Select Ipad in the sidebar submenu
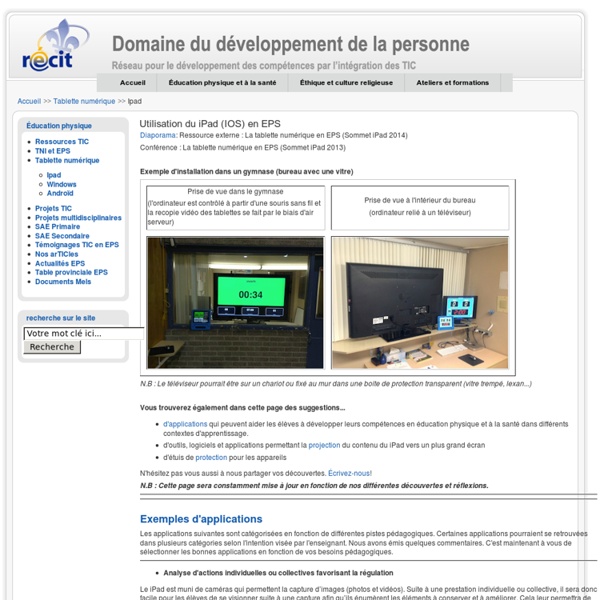This screenshot has width=600, height=600. [x=54, y=175]
